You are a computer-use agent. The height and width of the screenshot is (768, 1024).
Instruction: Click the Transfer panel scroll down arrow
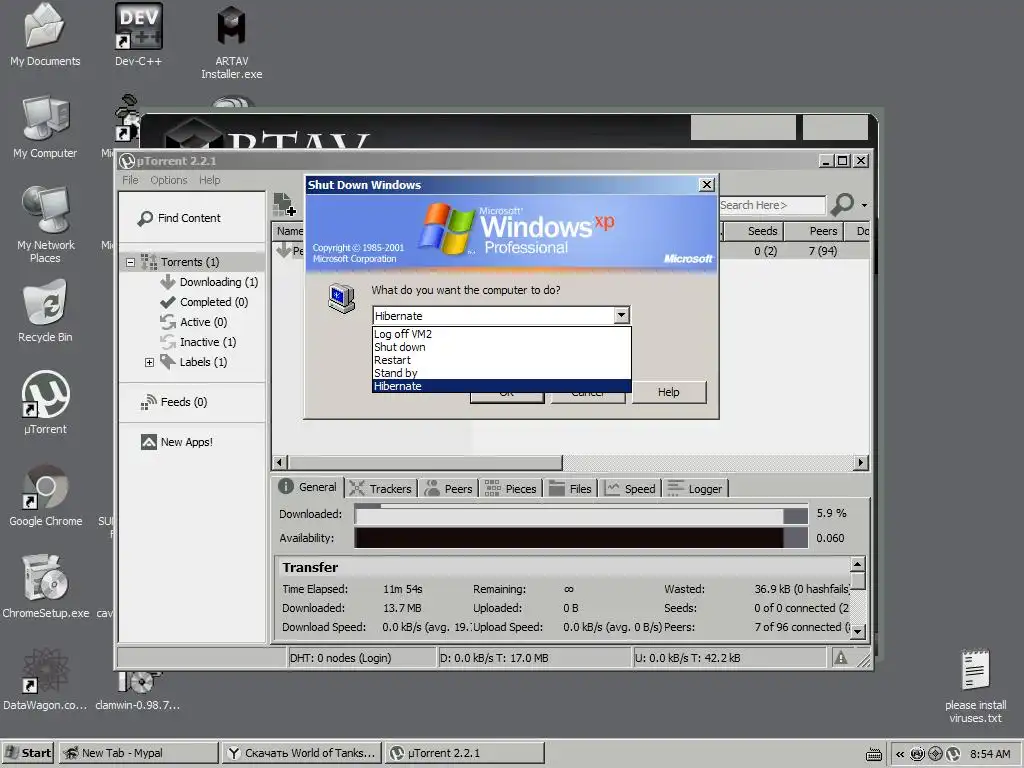click(x=857, y=632)
